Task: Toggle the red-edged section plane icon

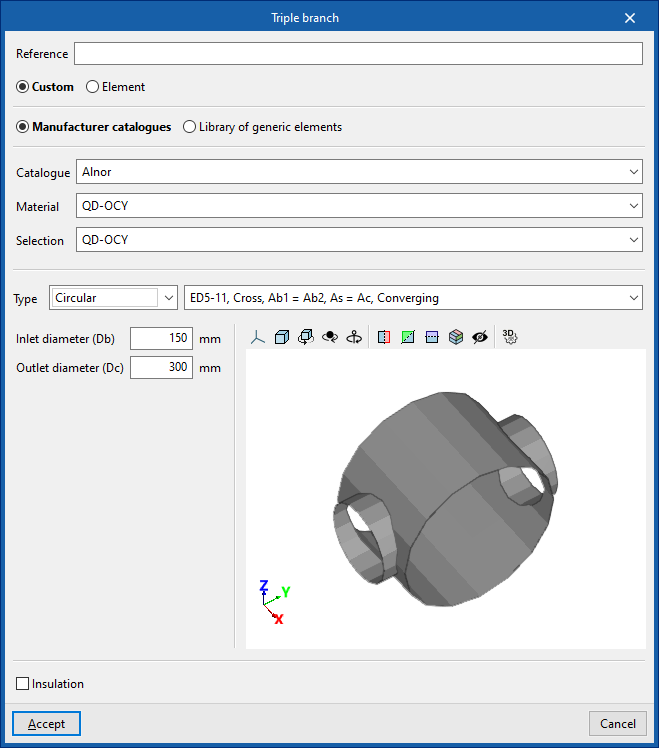Action: pyautogui.click(x=384, y=337)
